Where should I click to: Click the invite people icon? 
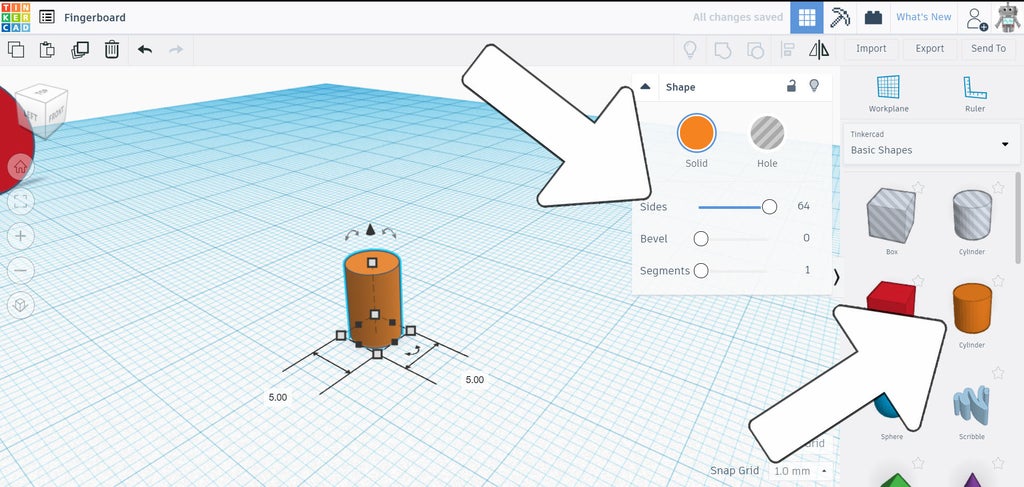(x=977, y=18)
